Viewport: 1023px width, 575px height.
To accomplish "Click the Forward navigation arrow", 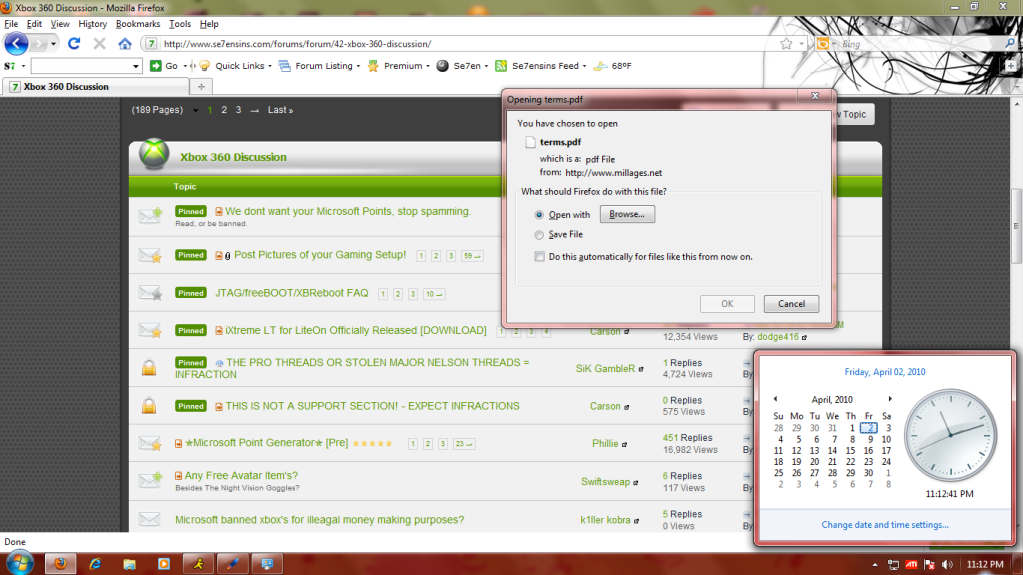I will [x=39, y=44].
